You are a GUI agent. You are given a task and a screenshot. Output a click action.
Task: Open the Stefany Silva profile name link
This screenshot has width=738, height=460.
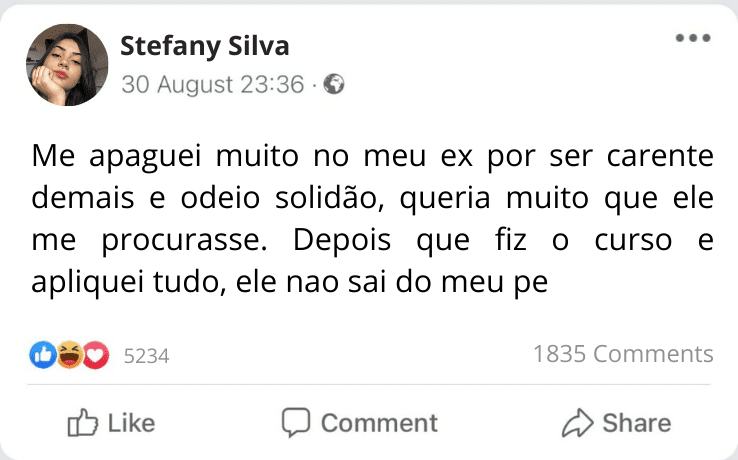click(x=205, y=46)
